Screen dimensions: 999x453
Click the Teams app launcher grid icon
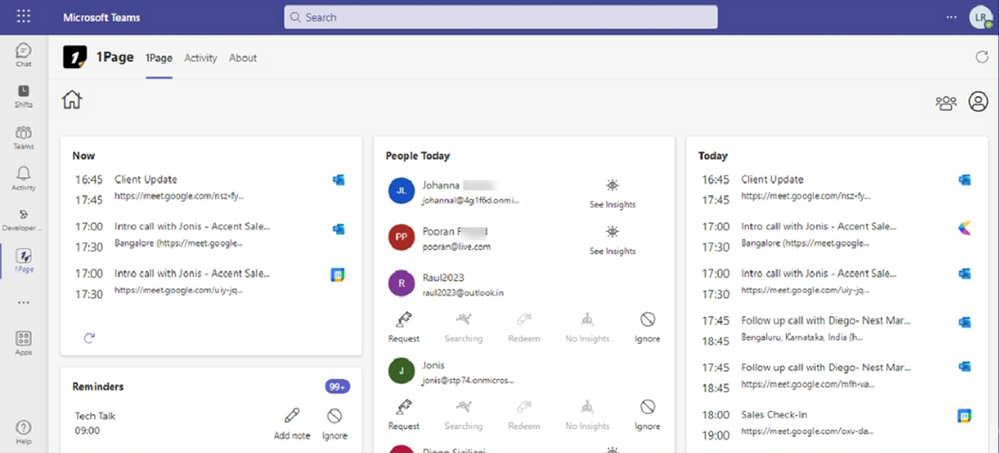tap(24, 17)
